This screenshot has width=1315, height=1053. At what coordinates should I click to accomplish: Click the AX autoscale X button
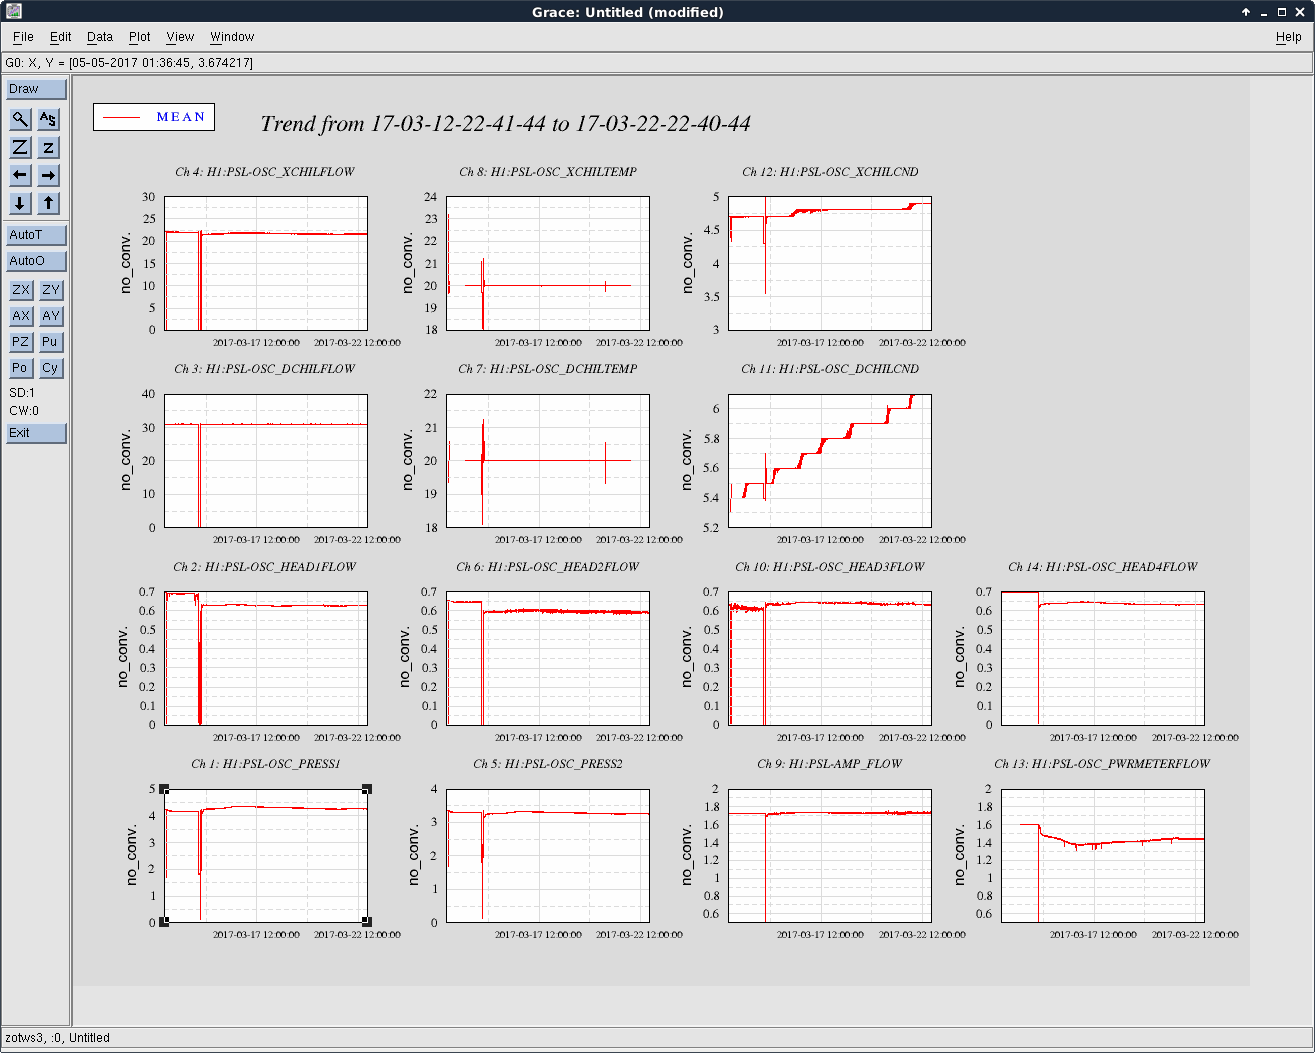coord(21,316)
